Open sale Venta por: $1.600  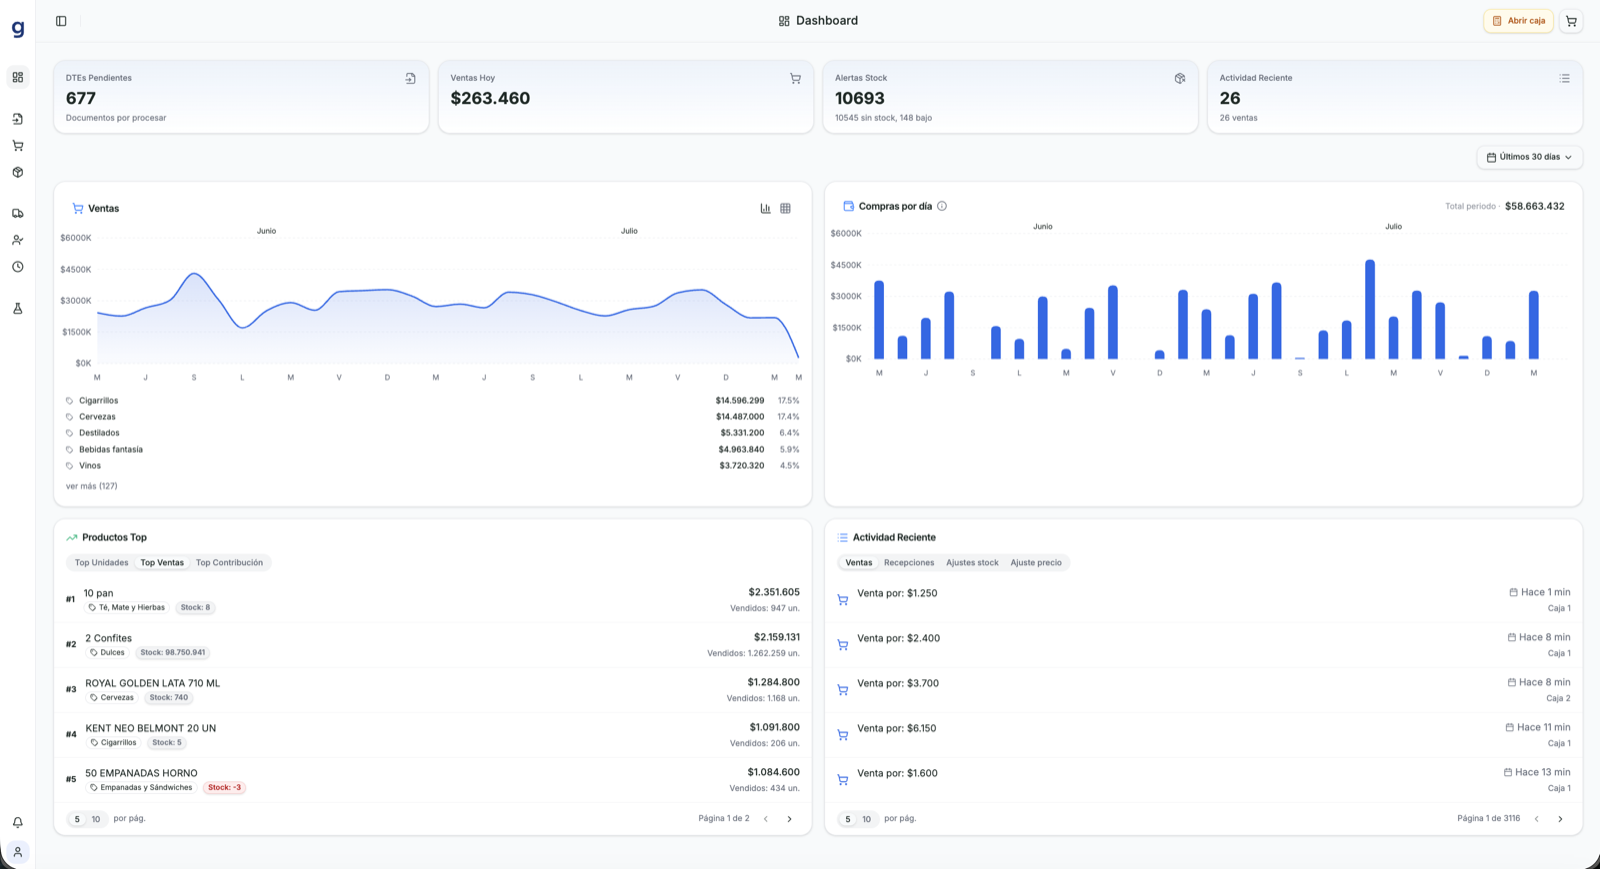click(x=1203, y=780)
